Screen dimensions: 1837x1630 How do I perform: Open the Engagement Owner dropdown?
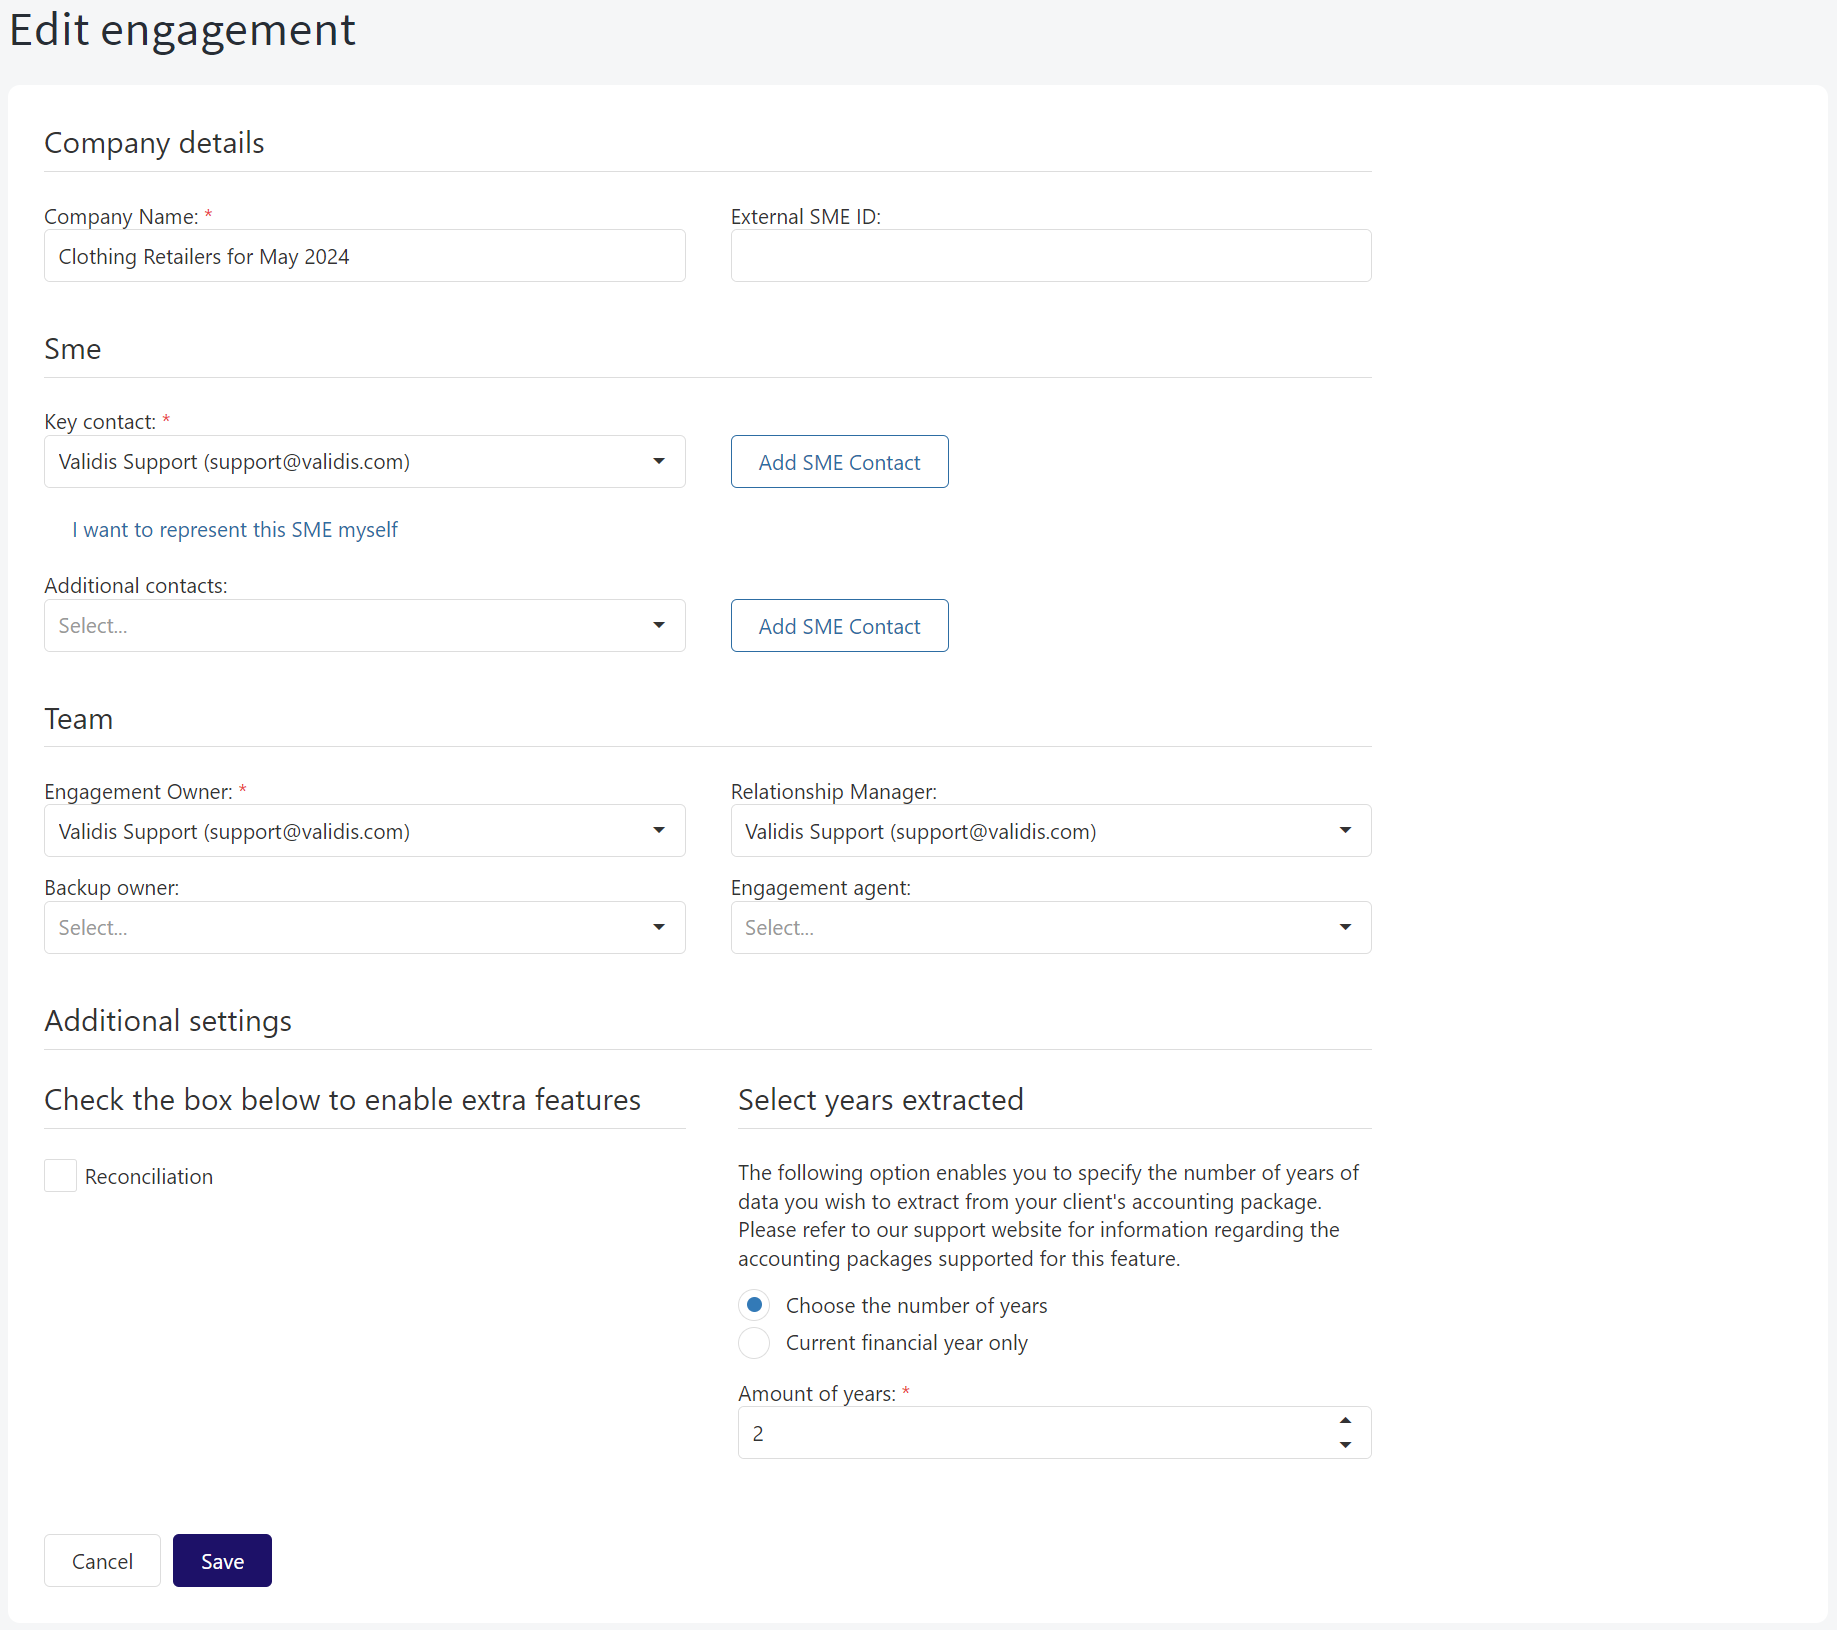click(x=365, y=831)
